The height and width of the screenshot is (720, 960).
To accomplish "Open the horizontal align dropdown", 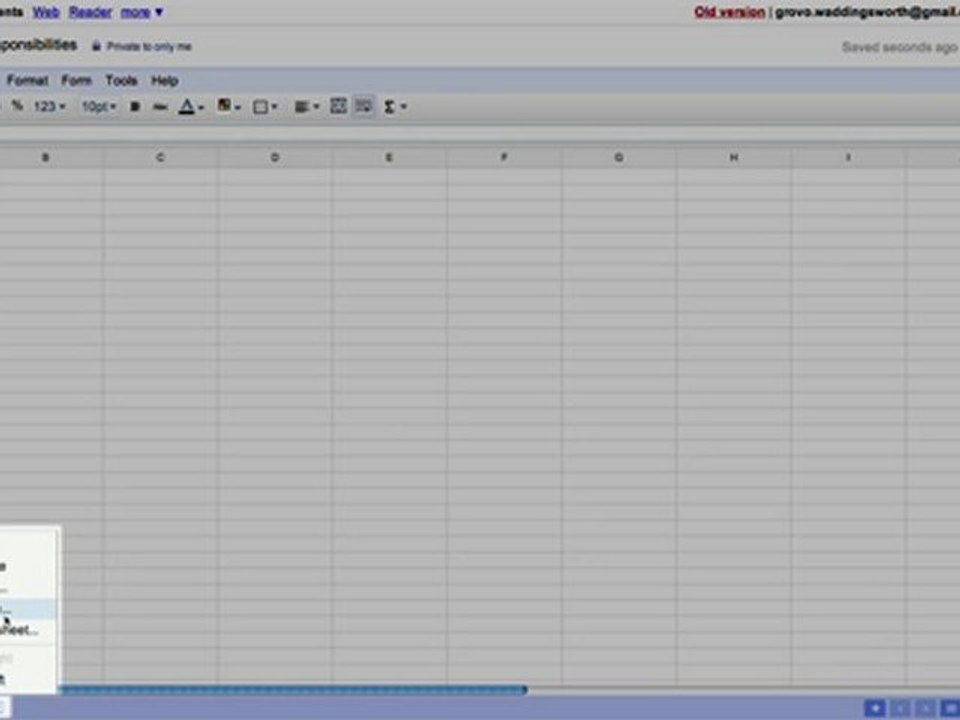I will pos(307,107).
